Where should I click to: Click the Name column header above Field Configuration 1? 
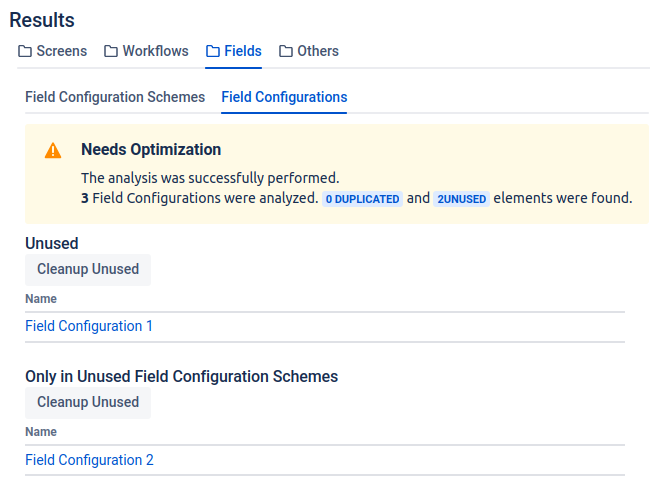click(41, 299)
